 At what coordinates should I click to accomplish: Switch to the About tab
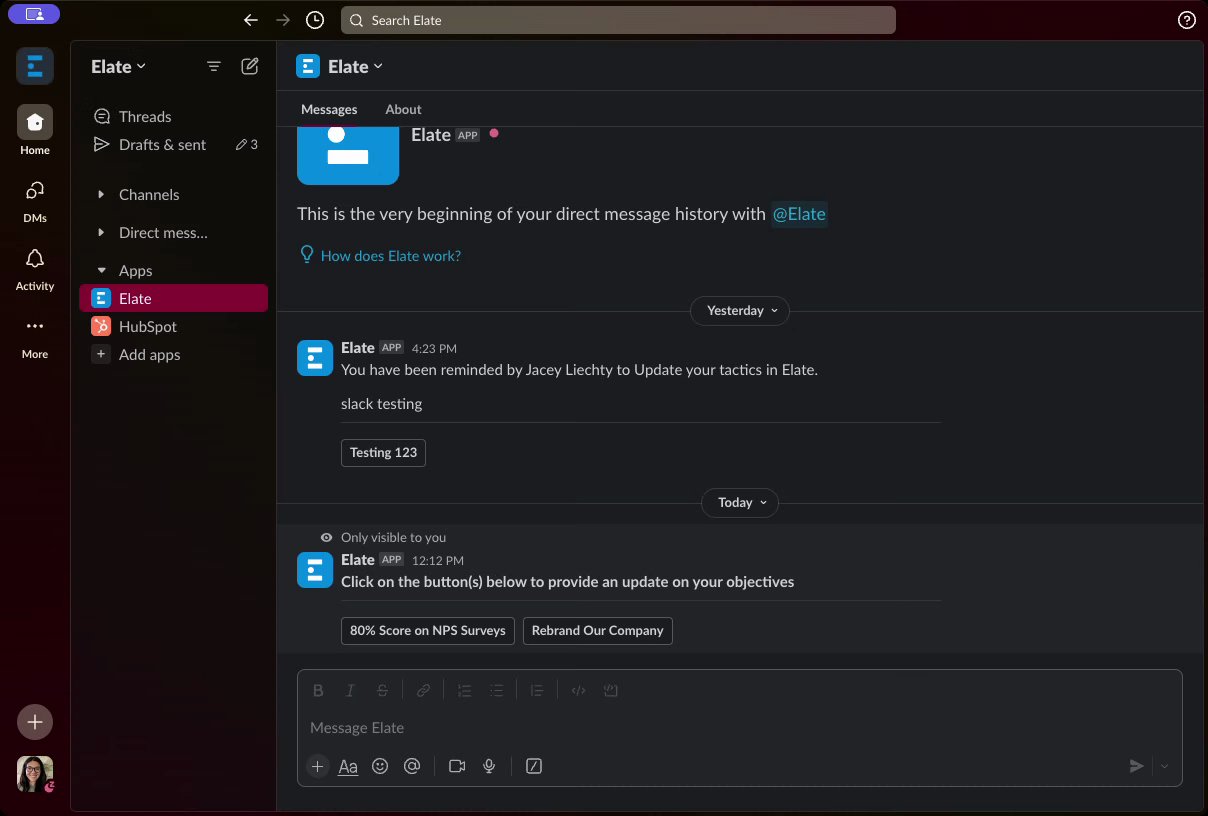coord(403,110)
